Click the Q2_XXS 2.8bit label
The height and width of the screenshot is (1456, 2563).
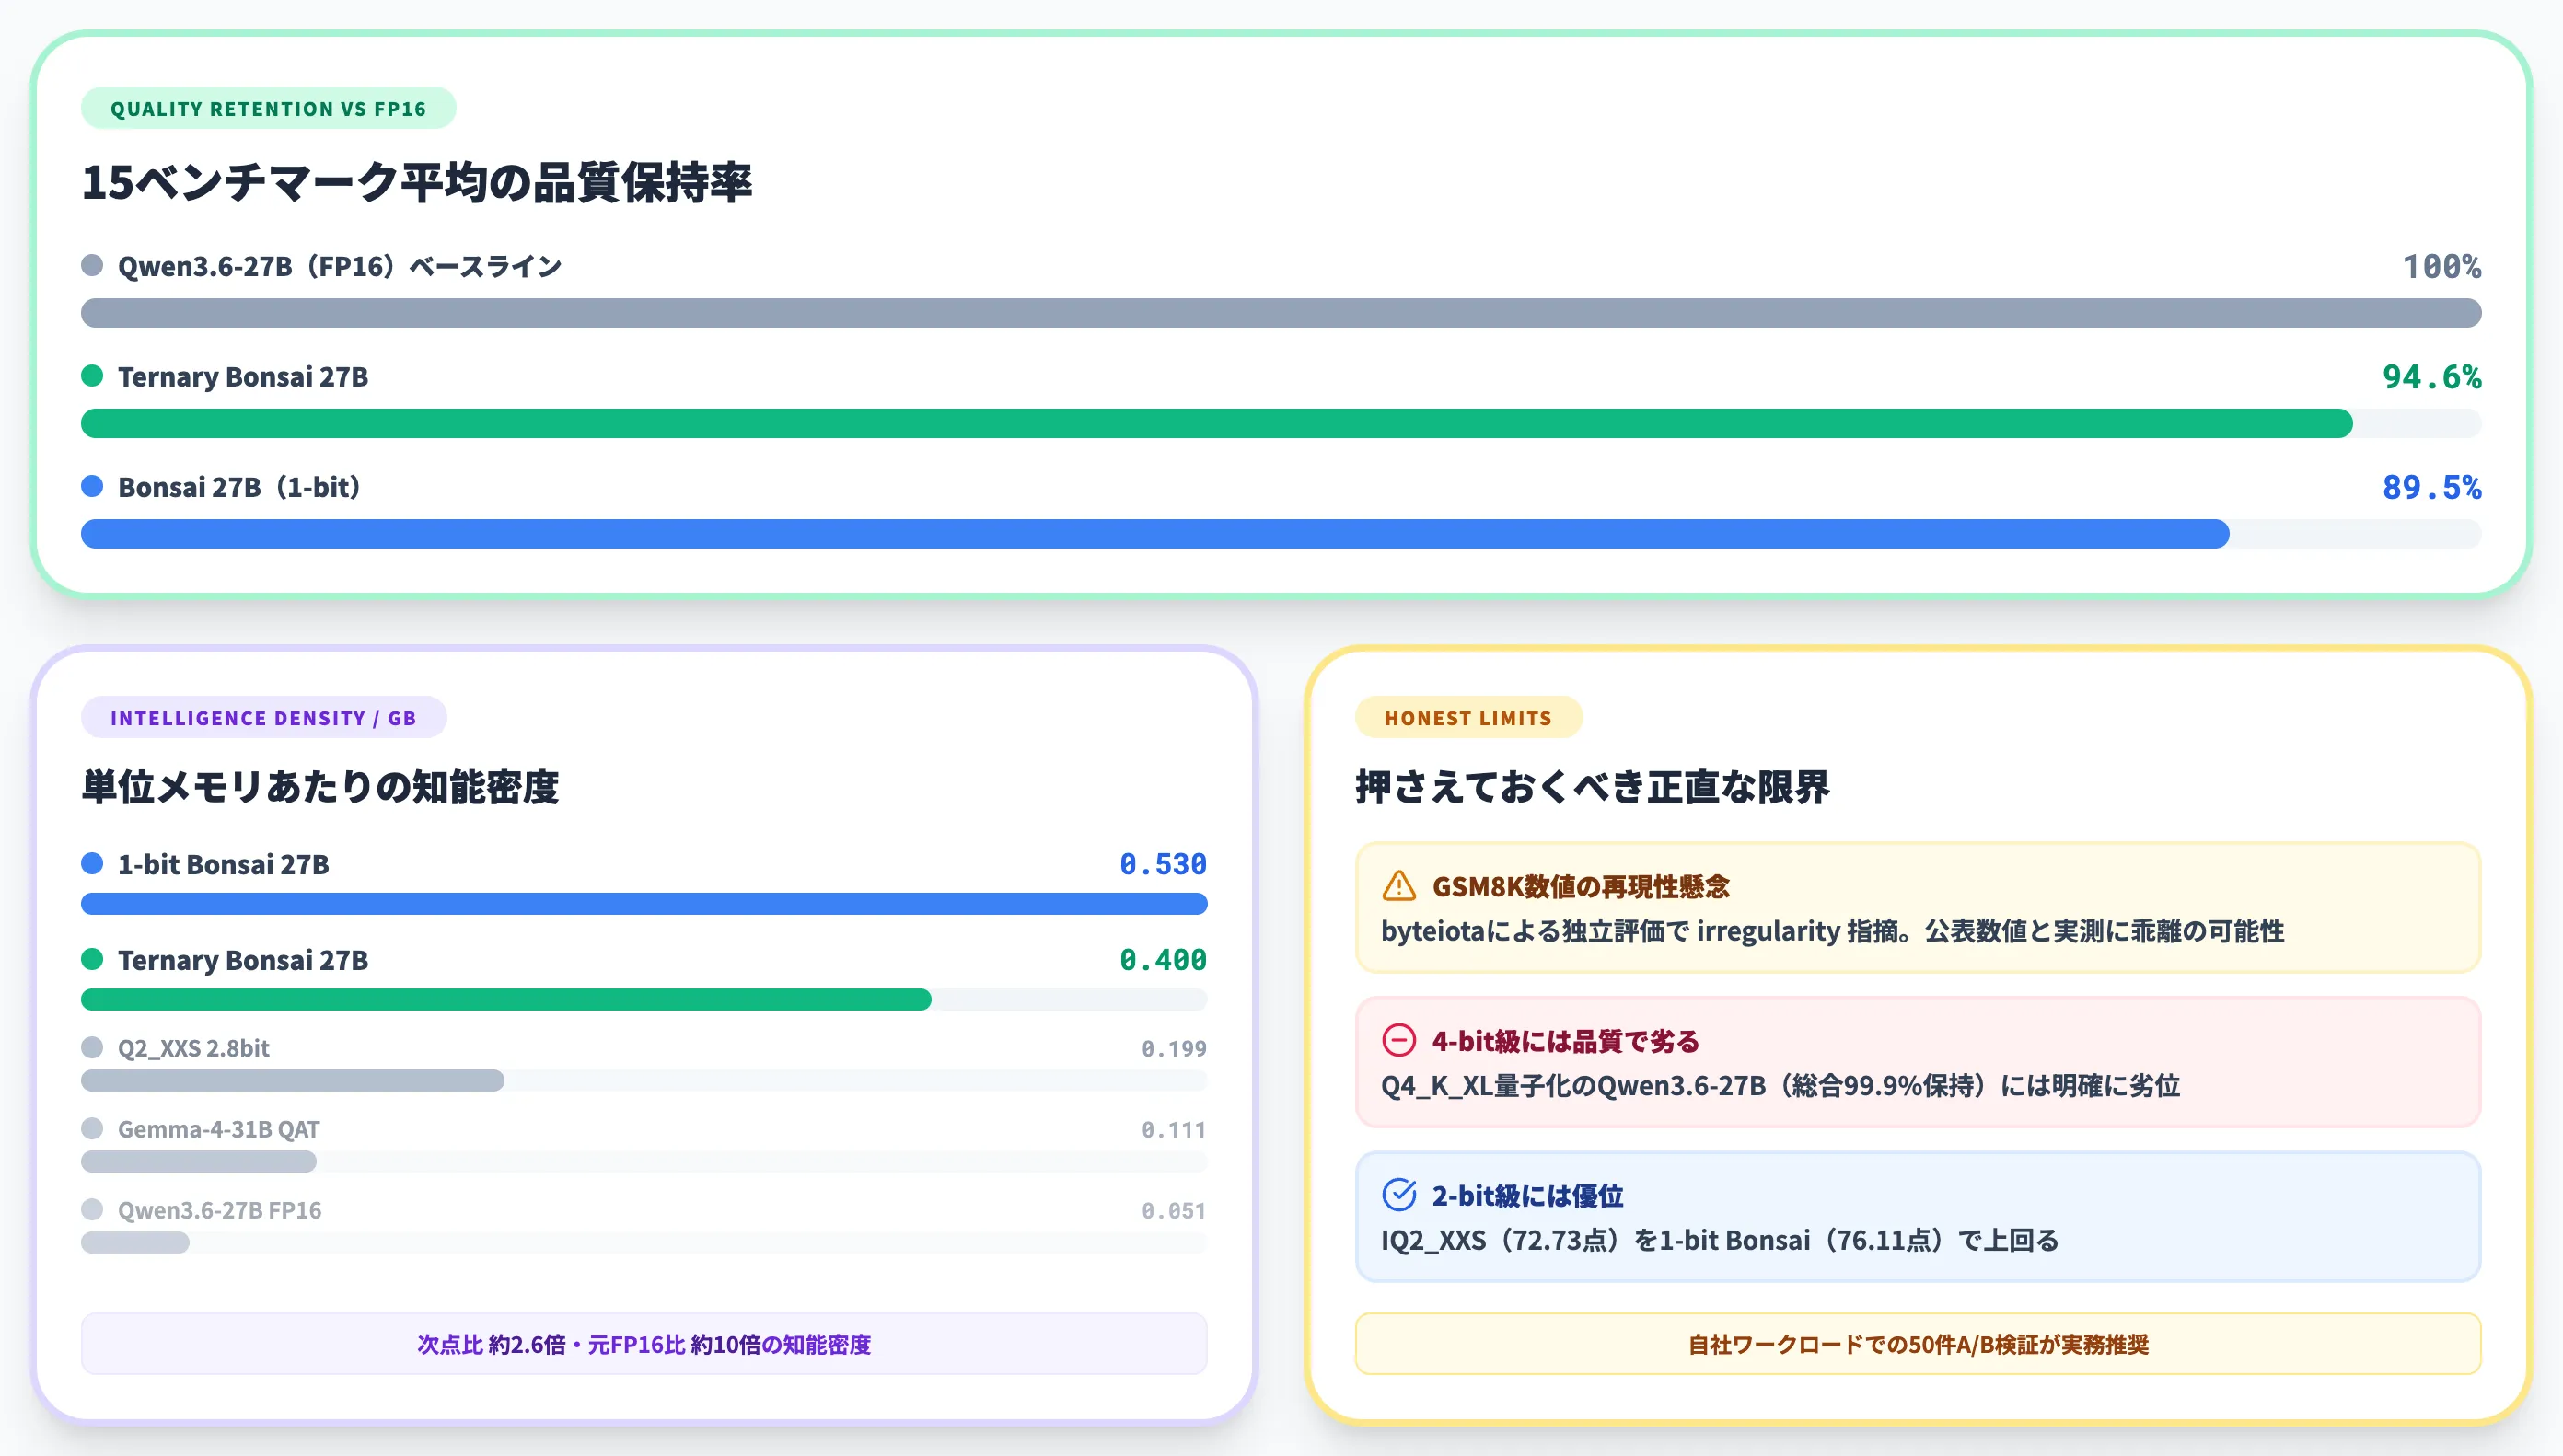point(194,1048)
